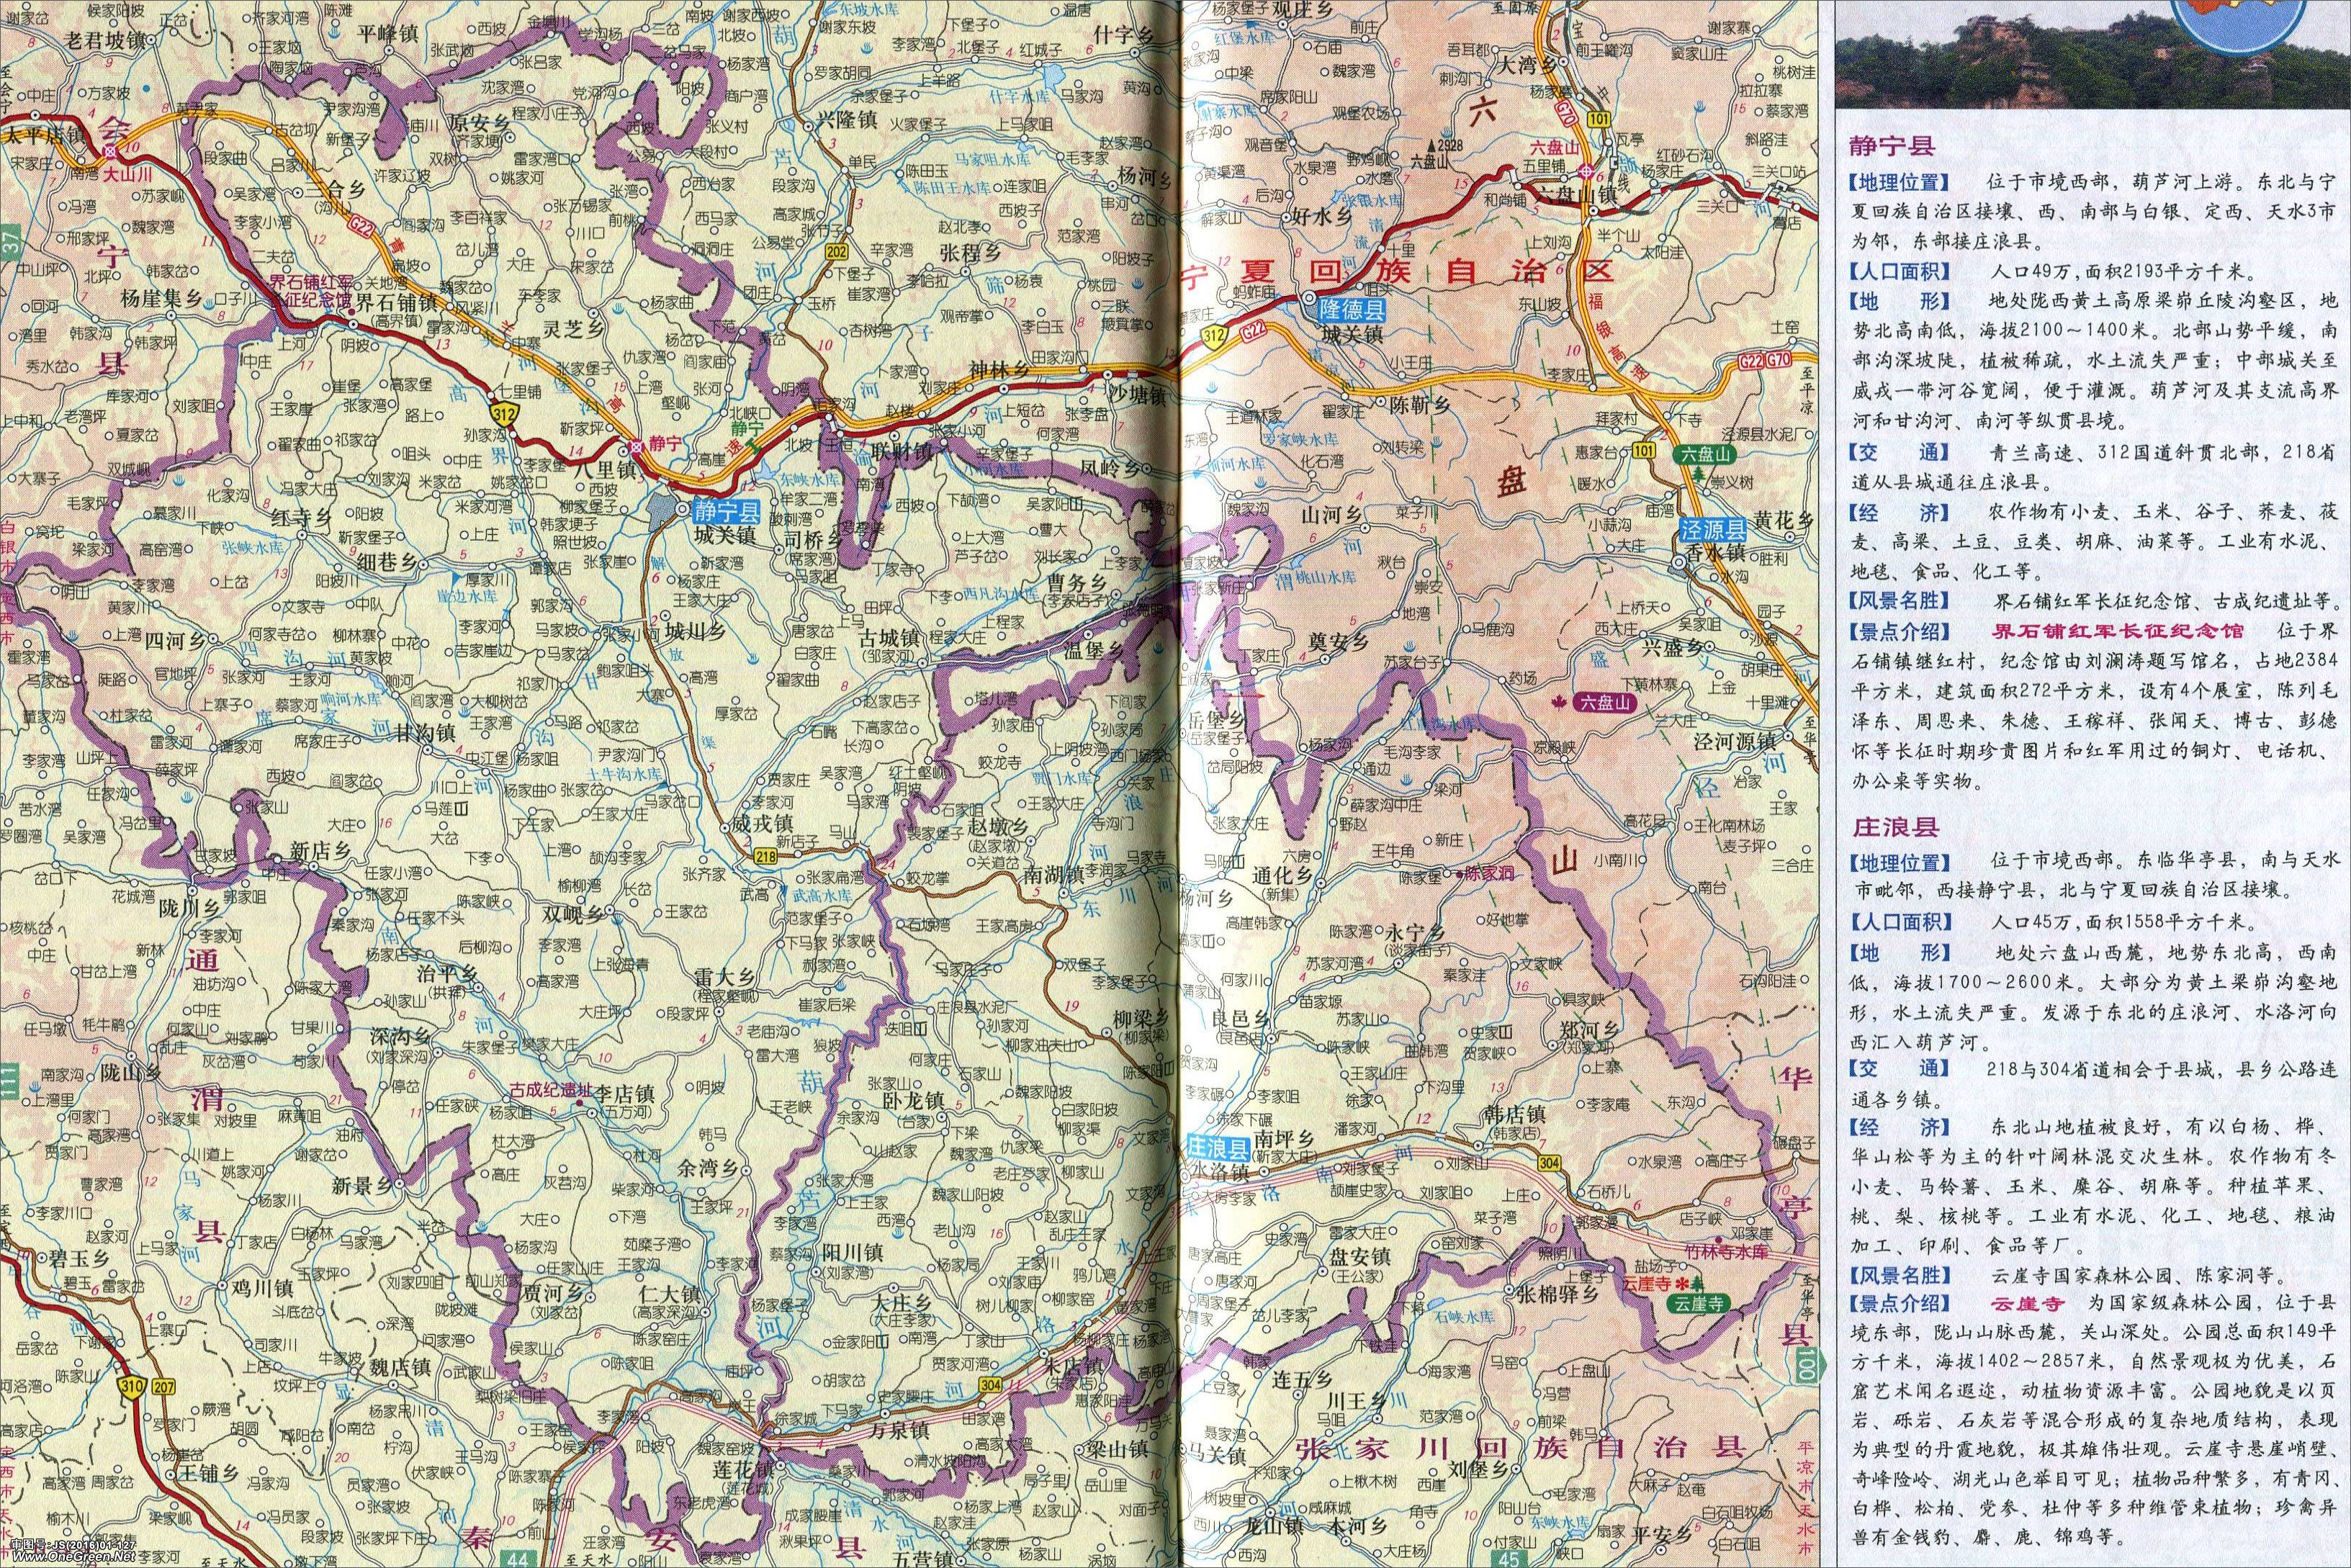Select the blue 庄浪县 label on the map
Viewport: 2351px width, 1568px height.
click(1218, 1147)
